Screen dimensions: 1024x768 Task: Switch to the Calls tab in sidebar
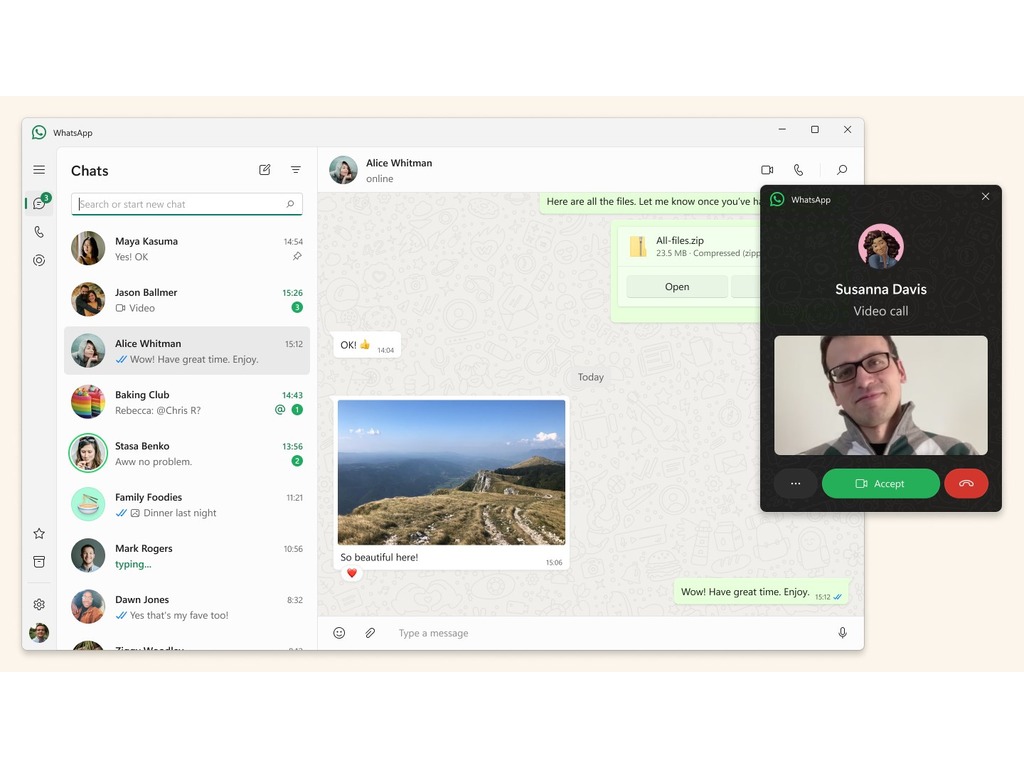click(39, 232)
